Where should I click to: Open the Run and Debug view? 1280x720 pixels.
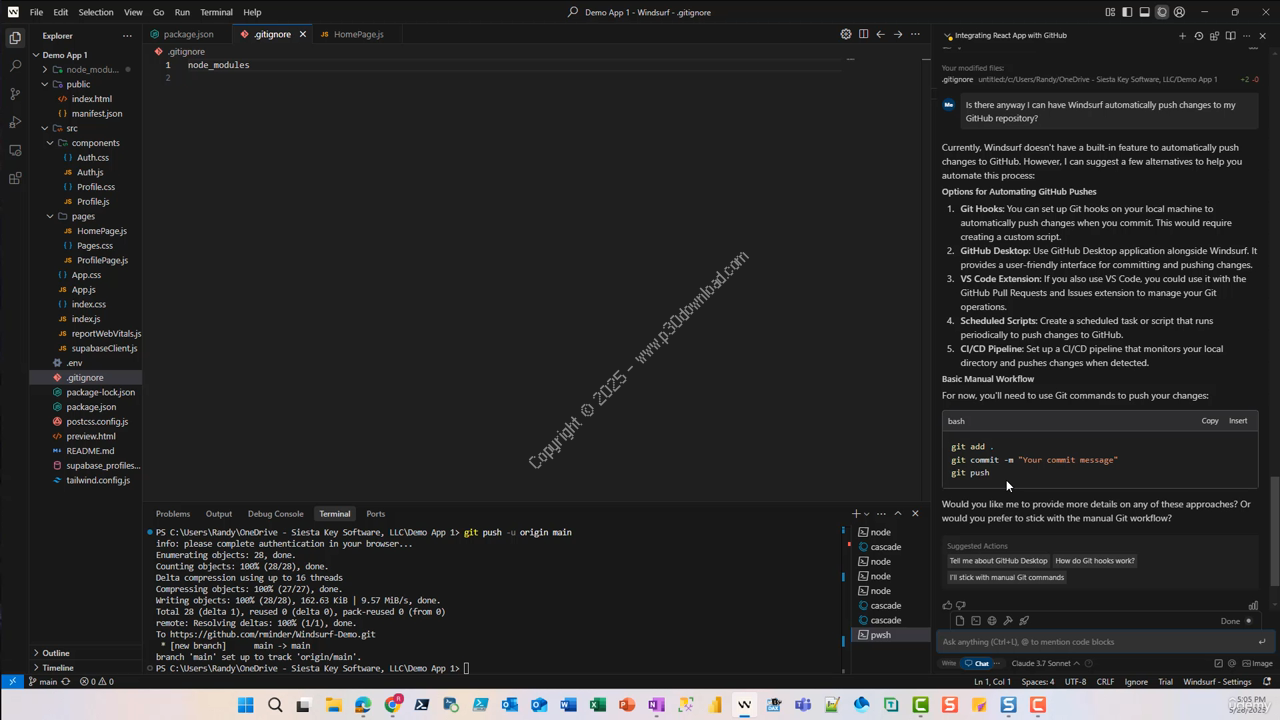pos(15,122)
